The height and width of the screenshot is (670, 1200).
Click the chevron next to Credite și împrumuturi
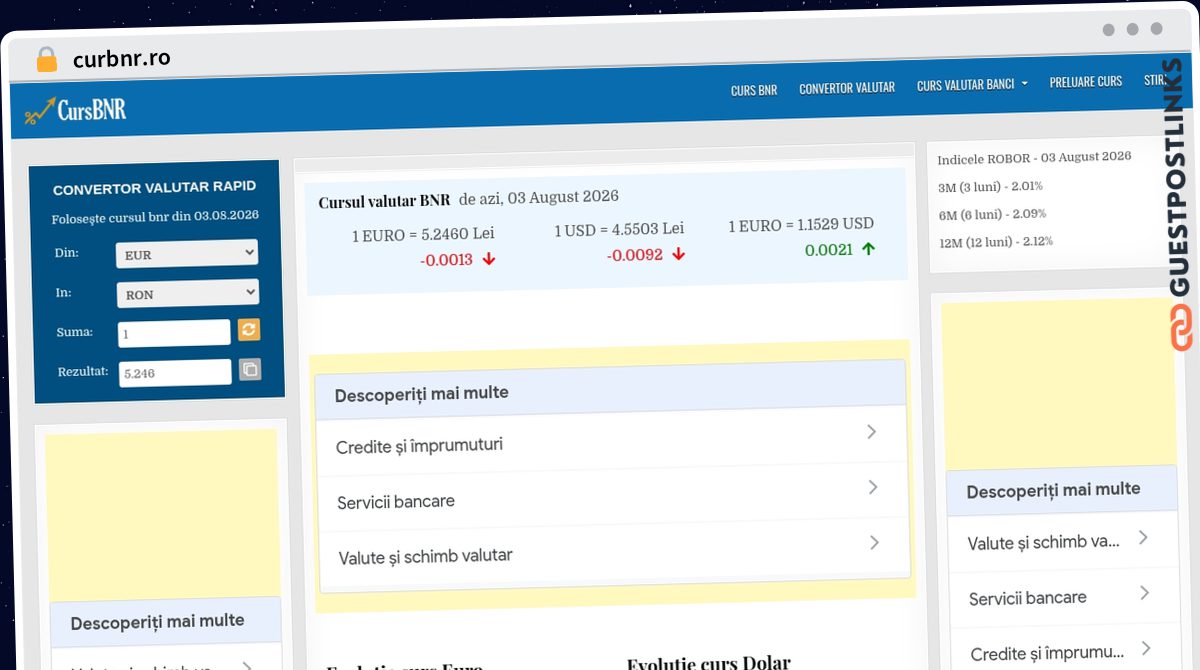872,432
